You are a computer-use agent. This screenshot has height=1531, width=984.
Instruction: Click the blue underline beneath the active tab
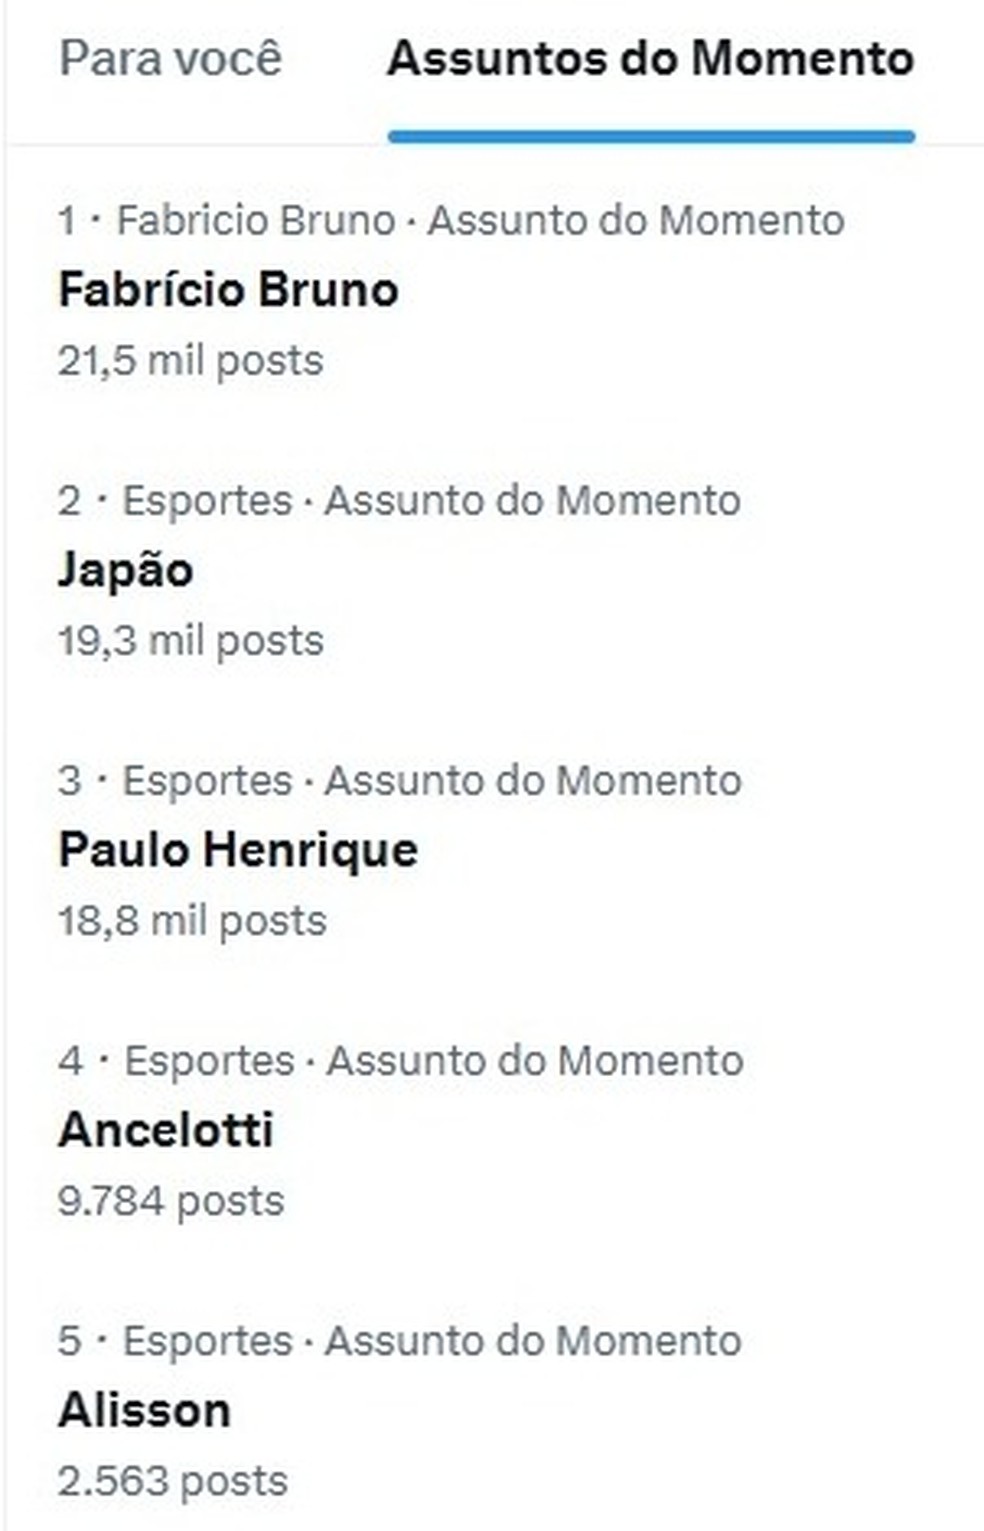tap(650, 136)
